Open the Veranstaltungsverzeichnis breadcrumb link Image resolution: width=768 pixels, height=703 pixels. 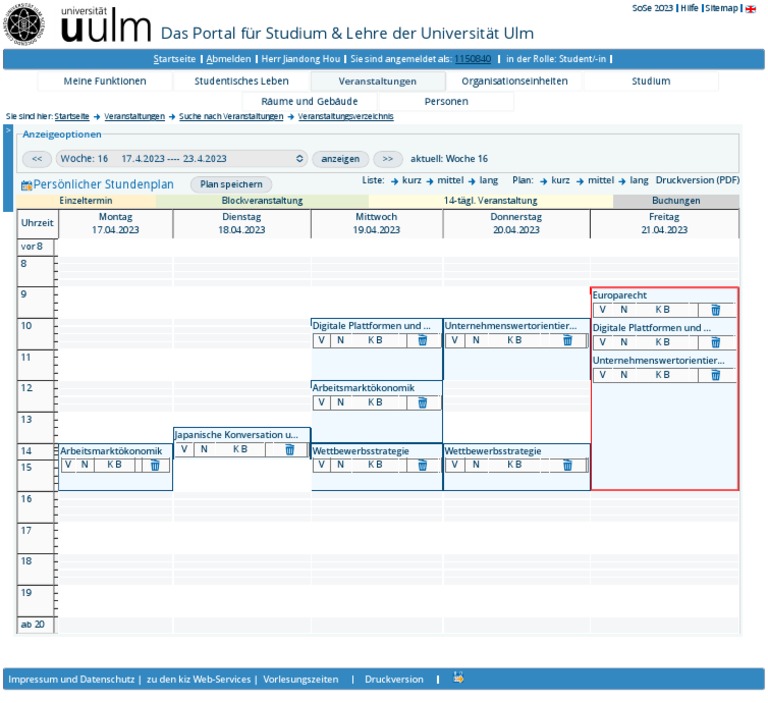(345, 116)
